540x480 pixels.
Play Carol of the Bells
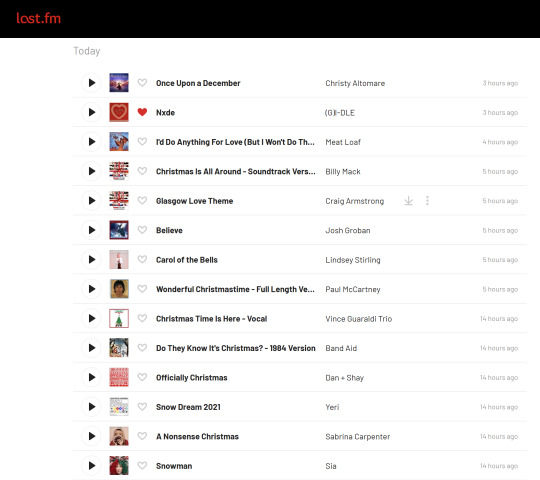tap(91, 259)
